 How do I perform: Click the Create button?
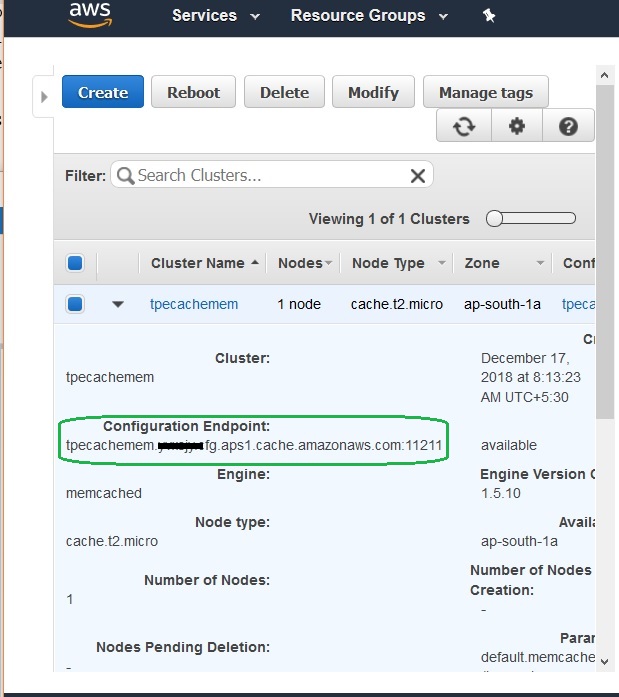coord(103,92)
